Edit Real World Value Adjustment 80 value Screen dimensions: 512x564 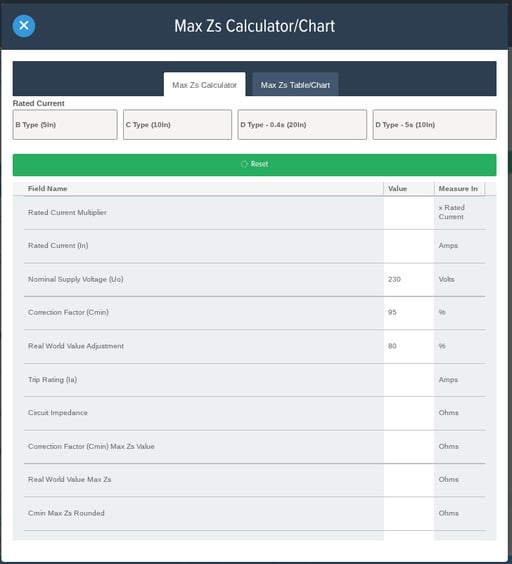(x=409, y=346)
